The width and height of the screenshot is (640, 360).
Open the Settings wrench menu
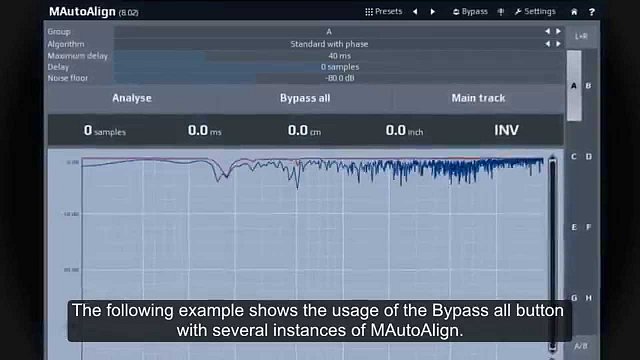pyautogui.click(x=535, y=11)
